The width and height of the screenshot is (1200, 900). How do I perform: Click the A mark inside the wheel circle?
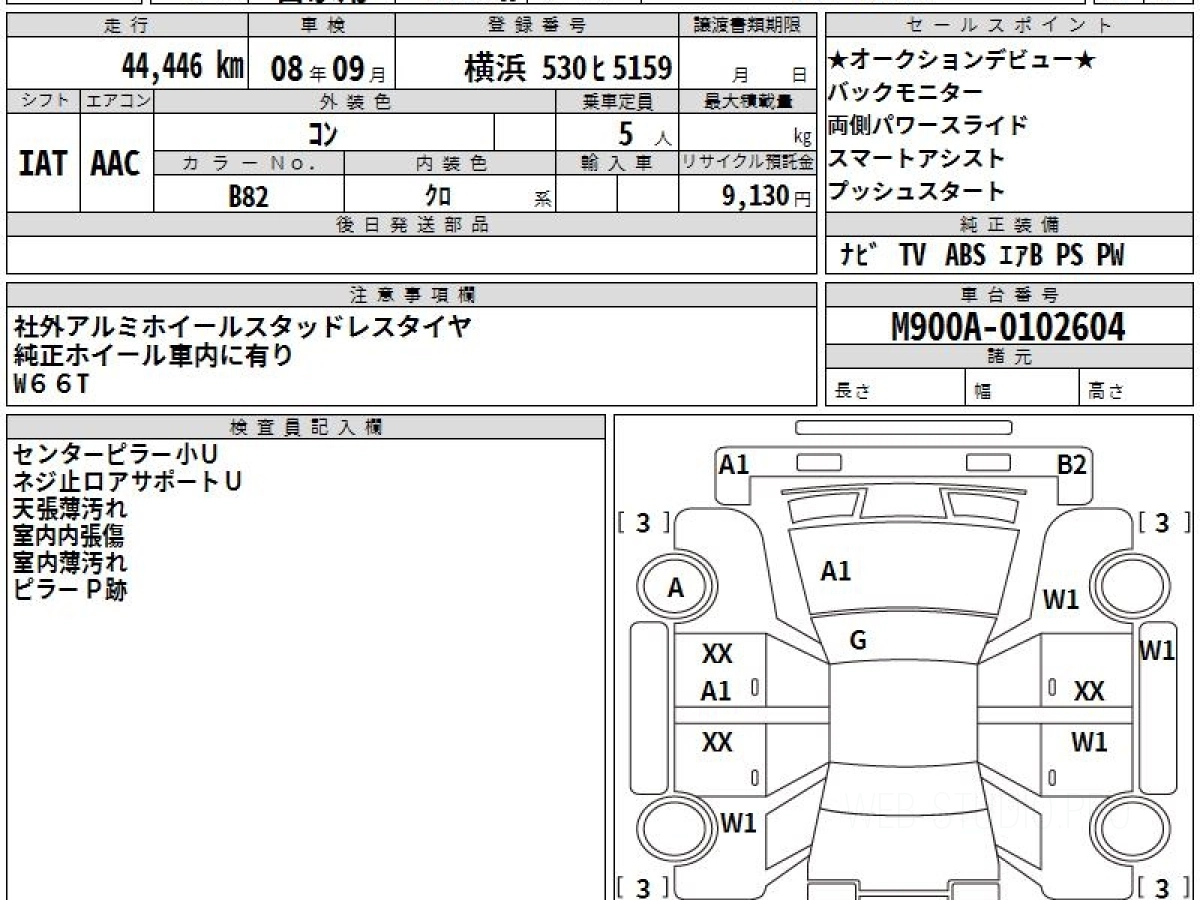[x=676, y=589]
